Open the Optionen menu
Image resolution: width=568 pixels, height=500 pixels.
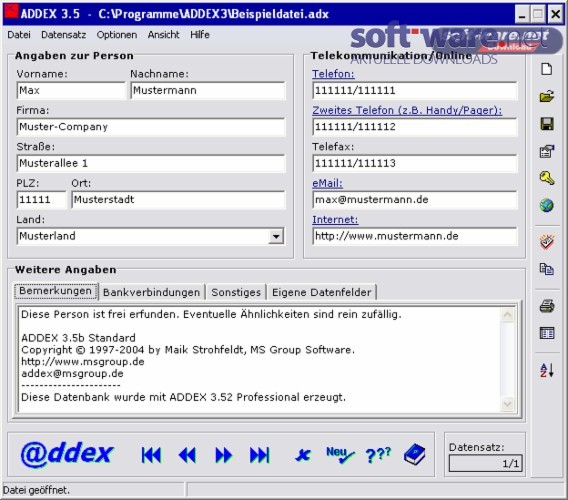tap(117, 35)
